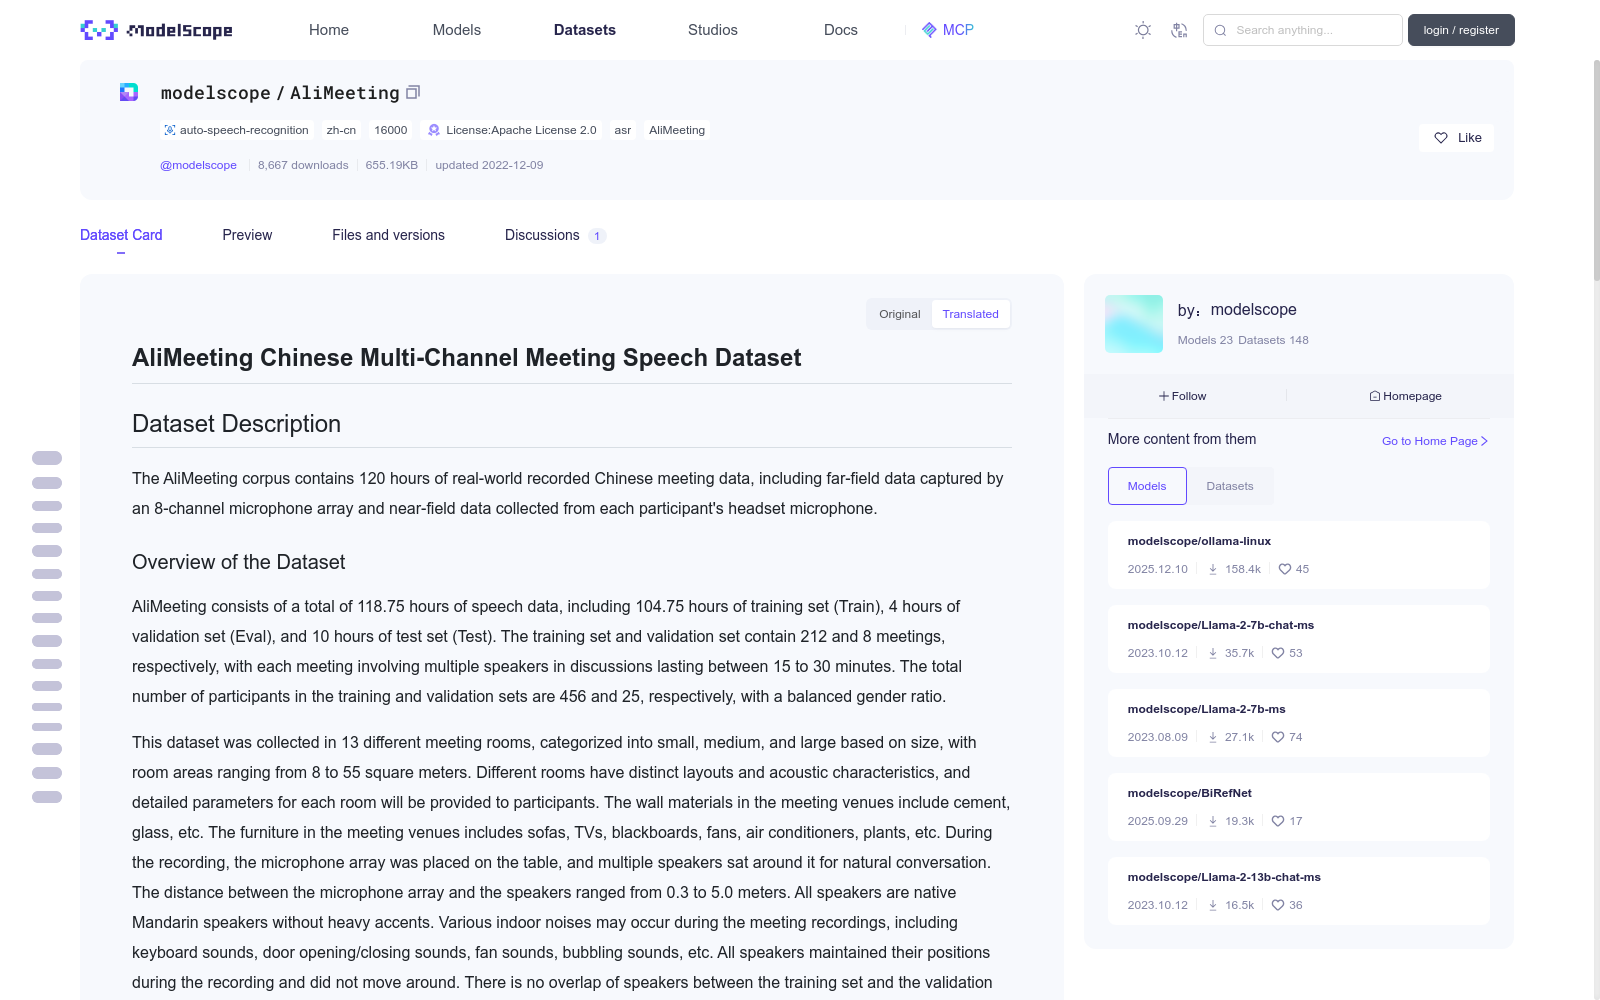
Task: Click the heart icon on Llama-2-13b-chat-ms card
Action: pyautogui.click(x=1278, y=905)
